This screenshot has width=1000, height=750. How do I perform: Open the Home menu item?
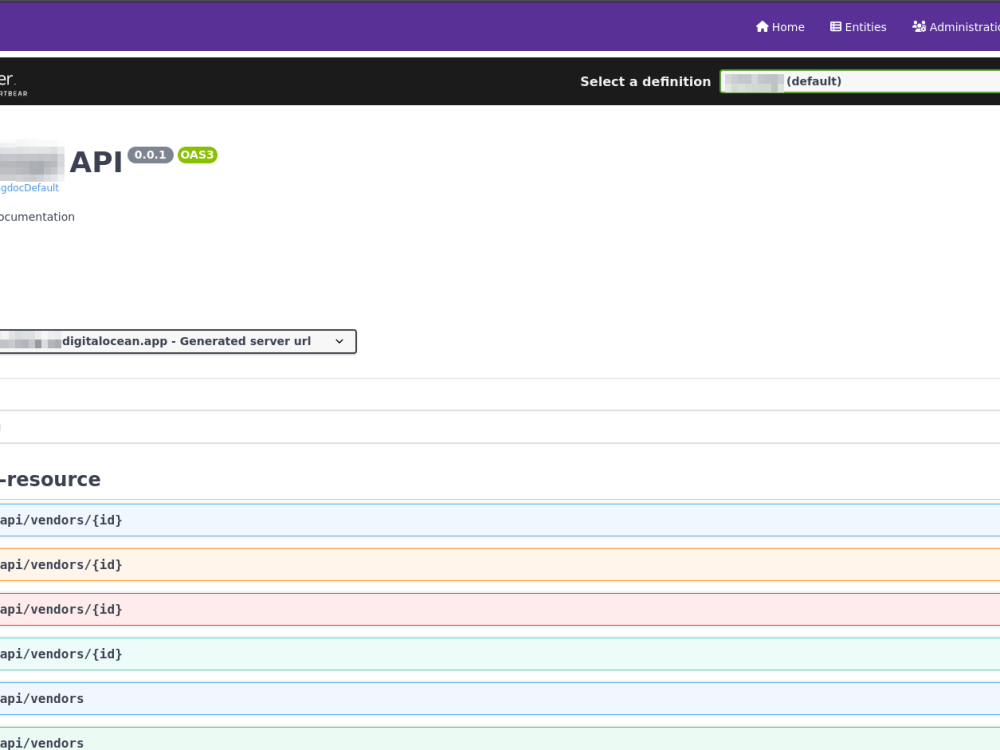(780, 27)
